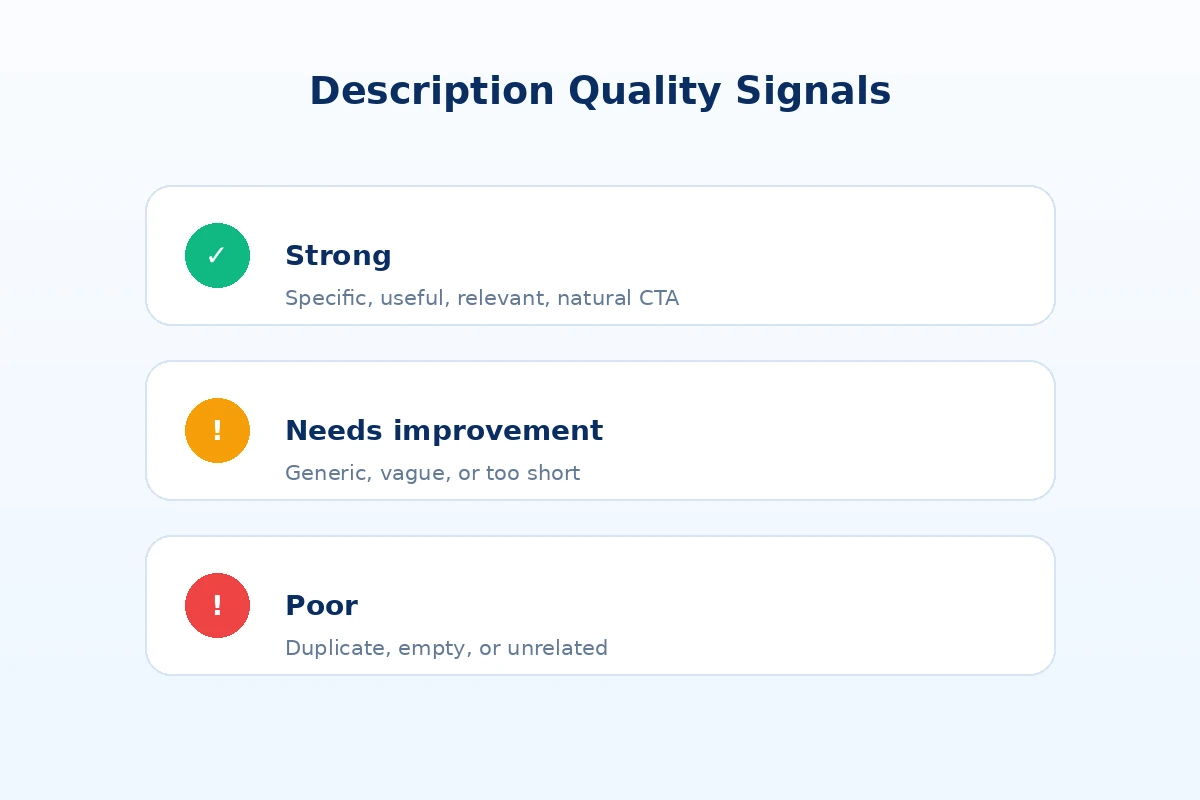This screenshot has width=1200, height=800.
Task: Click the word "unrelated" in Poor description
Action: tap(557, 648)
